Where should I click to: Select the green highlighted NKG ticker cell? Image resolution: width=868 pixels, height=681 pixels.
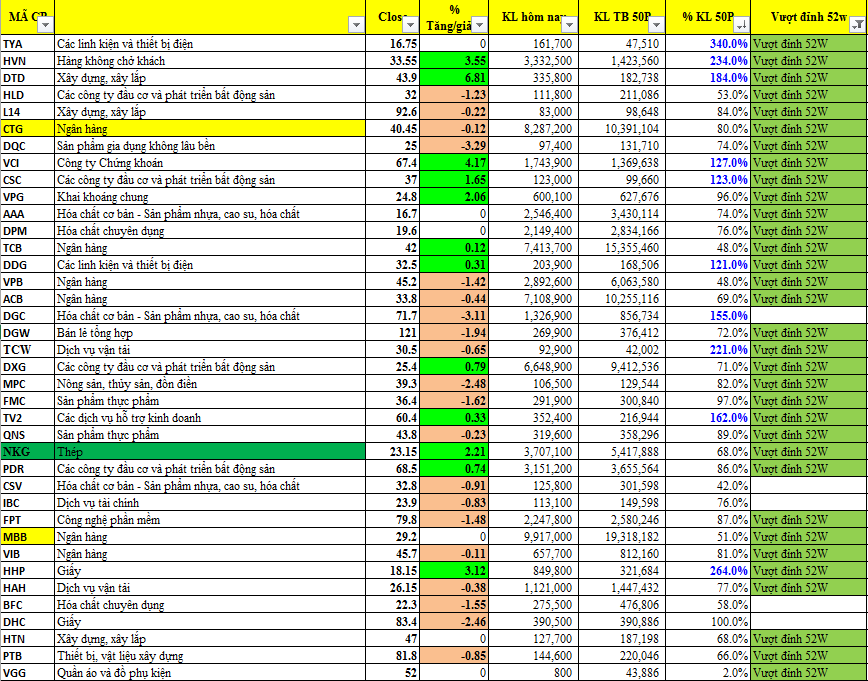[x=27, y=452]
